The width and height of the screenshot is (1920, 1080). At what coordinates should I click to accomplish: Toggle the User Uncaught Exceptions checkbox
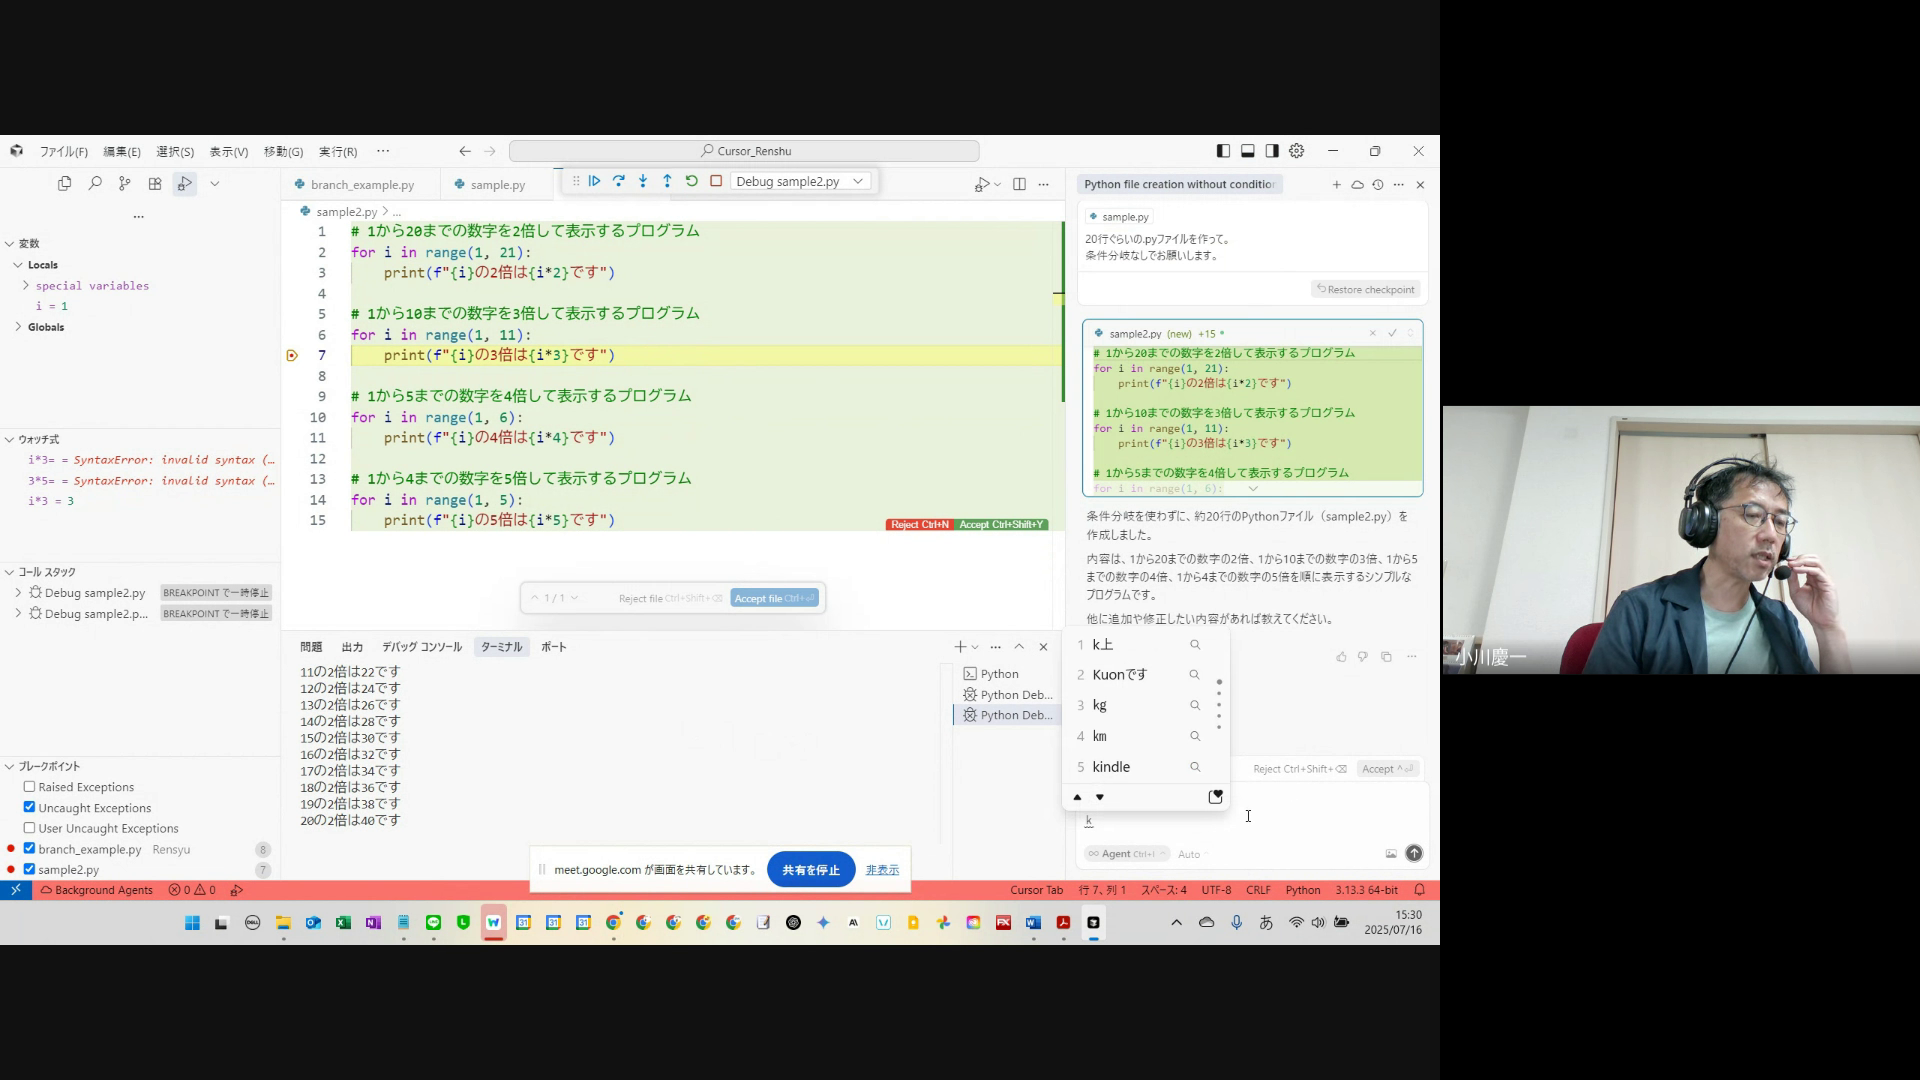coord(30,828)
